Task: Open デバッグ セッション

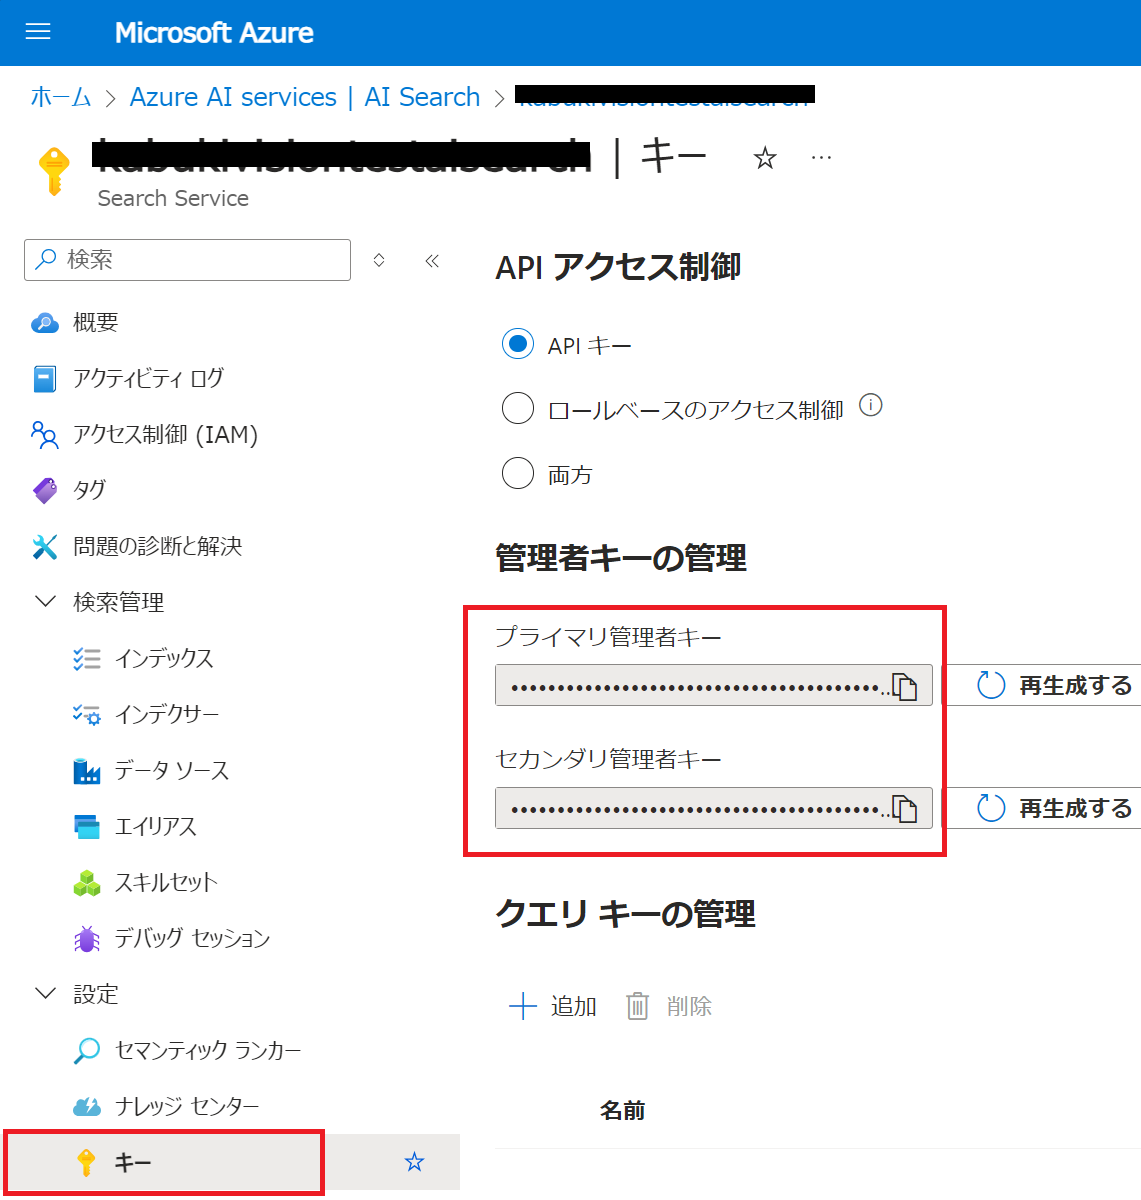Action: point(192,938)
